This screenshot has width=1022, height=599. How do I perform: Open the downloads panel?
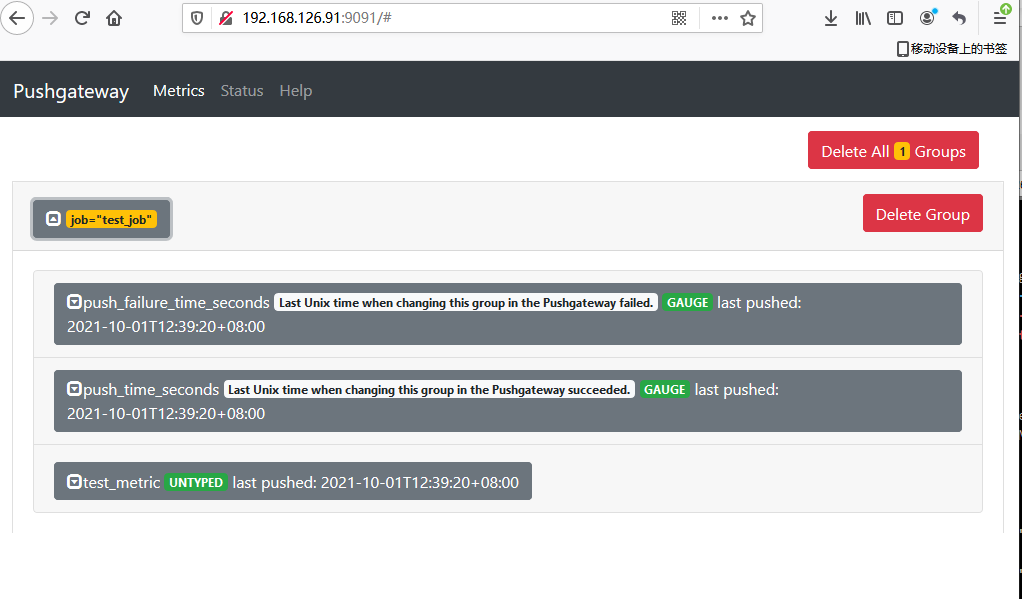(831, 18)
